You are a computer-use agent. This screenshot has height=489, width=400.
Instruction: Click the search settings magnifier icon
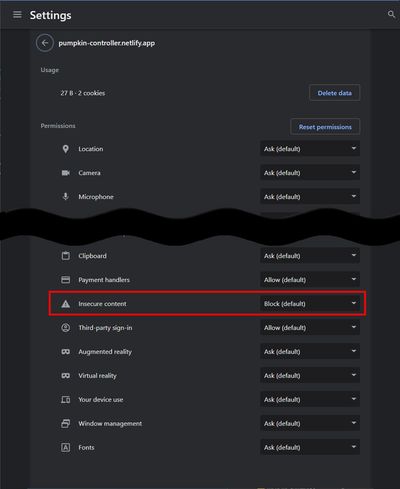391,14
